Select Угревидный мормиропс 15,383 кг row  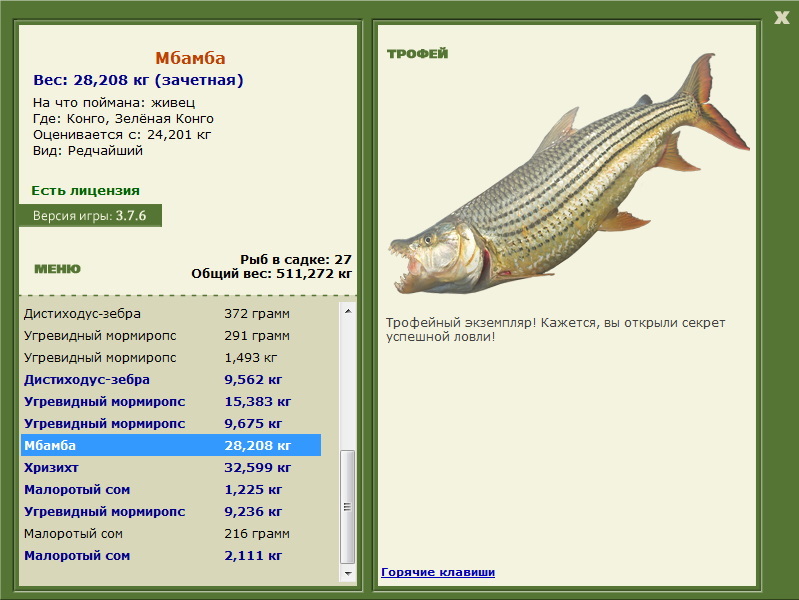(x=171, y=402)
